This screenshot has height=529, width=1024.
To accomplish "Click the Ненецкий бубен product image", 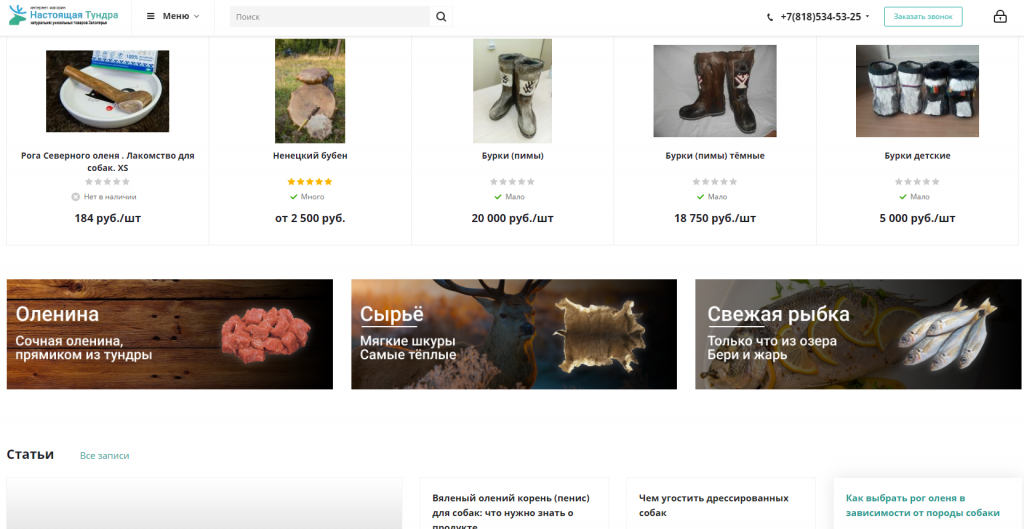I will pyautogui.click(x=310, y=91).
